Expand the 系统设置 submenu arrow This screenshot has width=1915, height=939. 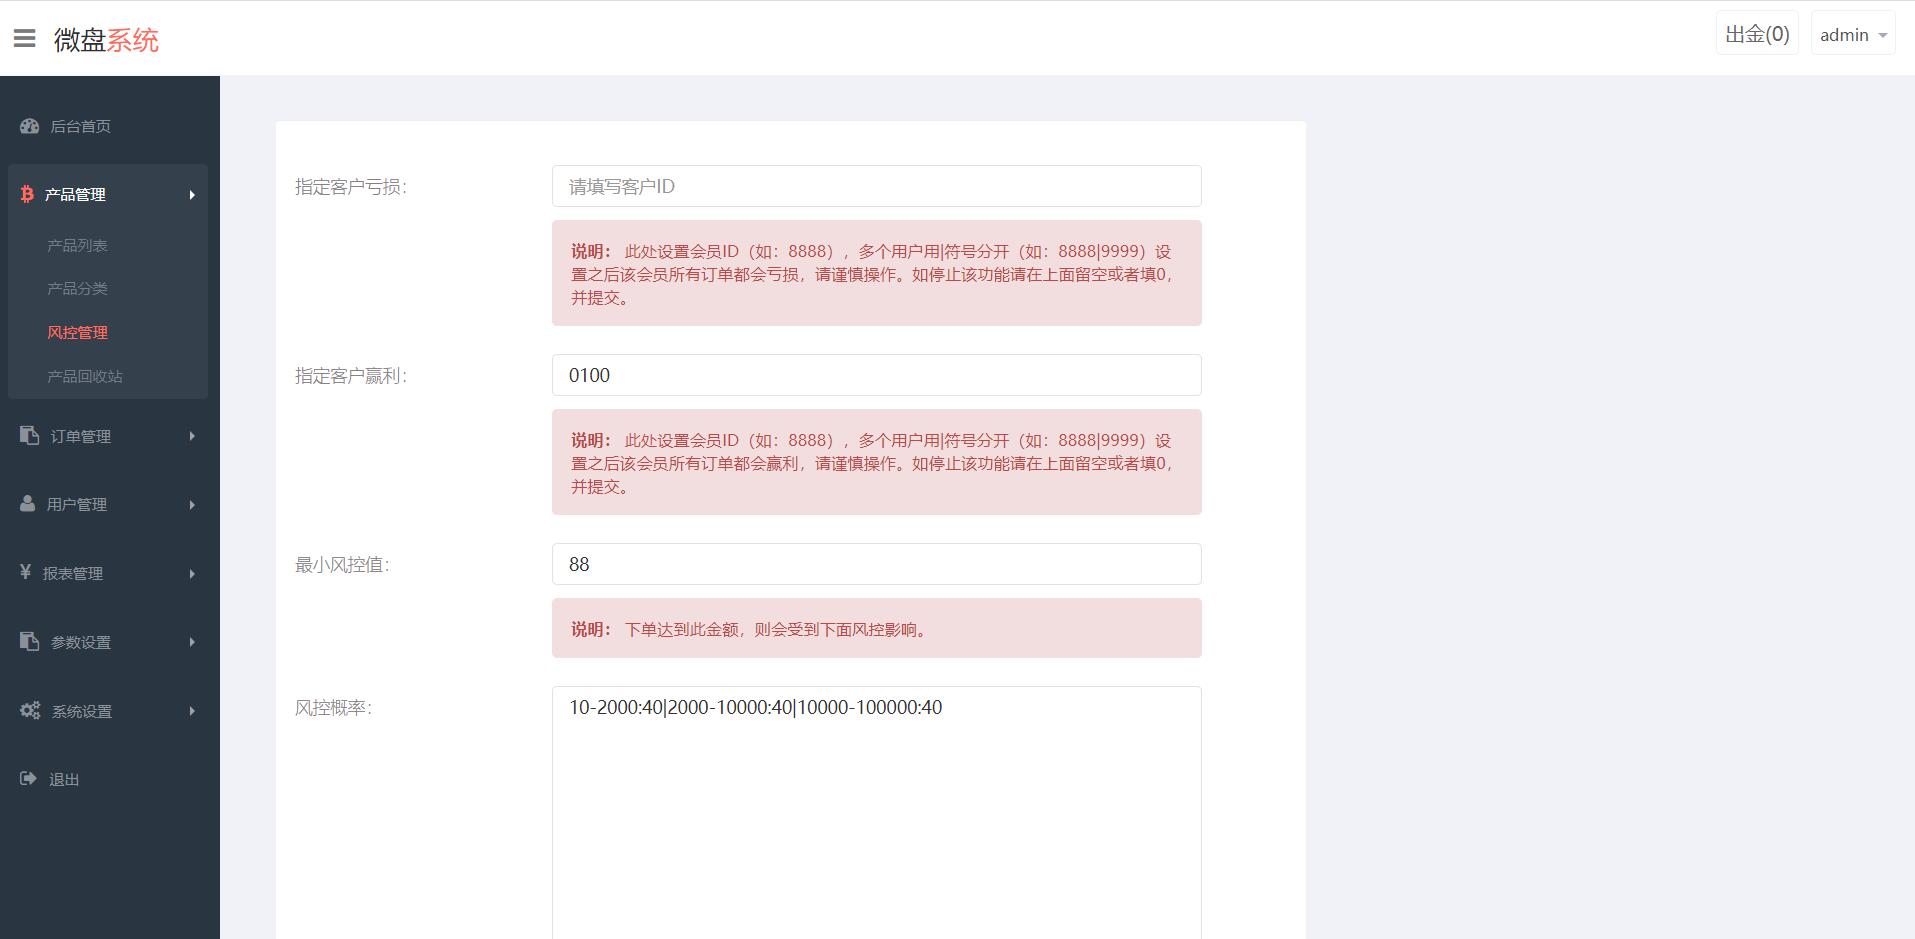[192, 711]
